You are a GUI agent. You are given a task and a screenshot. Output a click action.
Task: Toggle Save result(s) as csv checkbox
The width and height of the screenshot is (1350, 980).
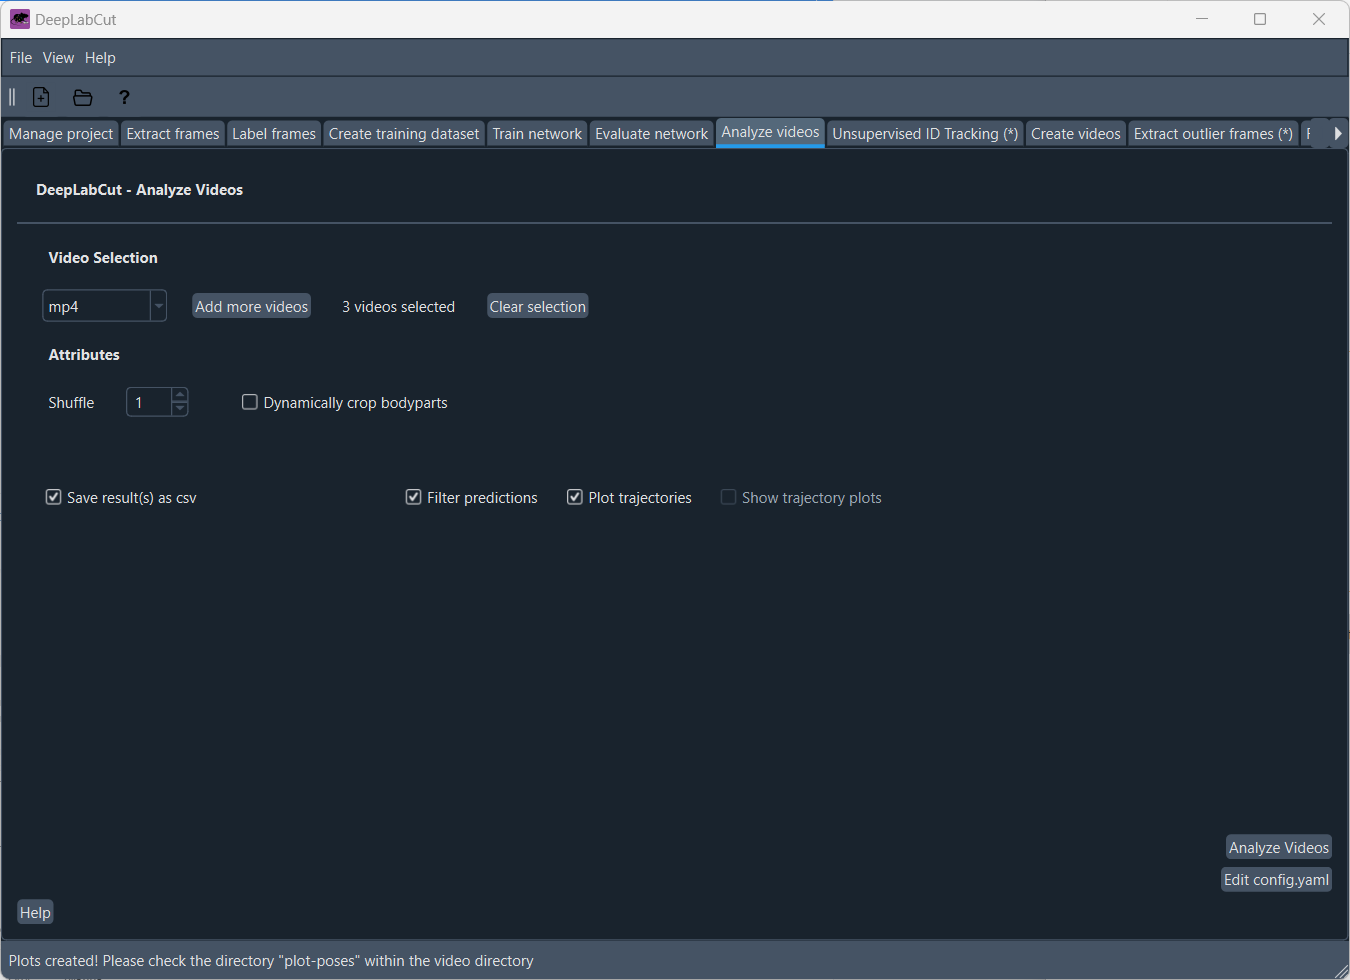pos(54,497)
